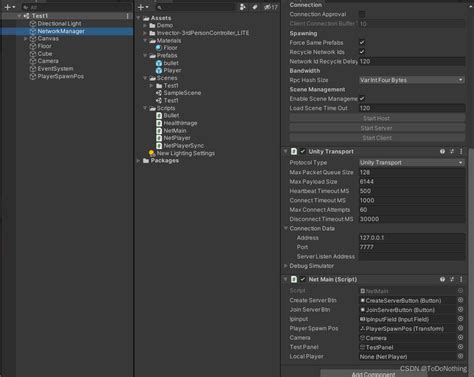Select NetworkManager in the Hierarchy
This screenshot has height=377, width=474.
coord(61,31)
